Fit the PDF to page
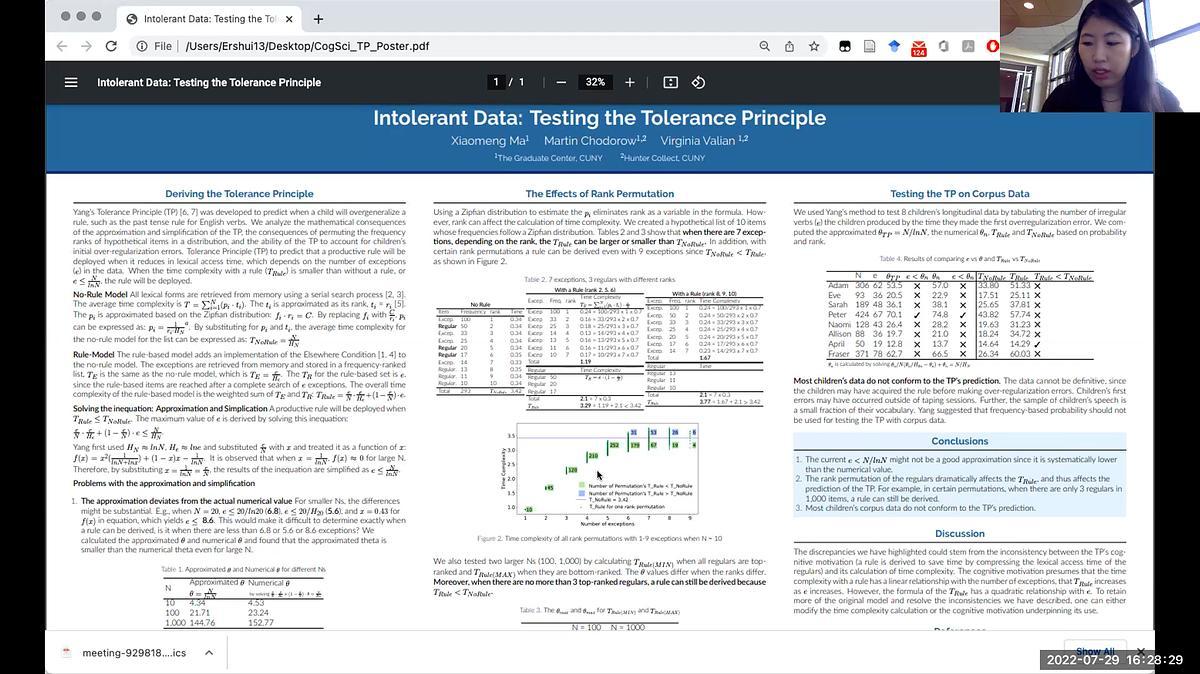The height and width of the screenshot is (674, 1200). [670, 82]
